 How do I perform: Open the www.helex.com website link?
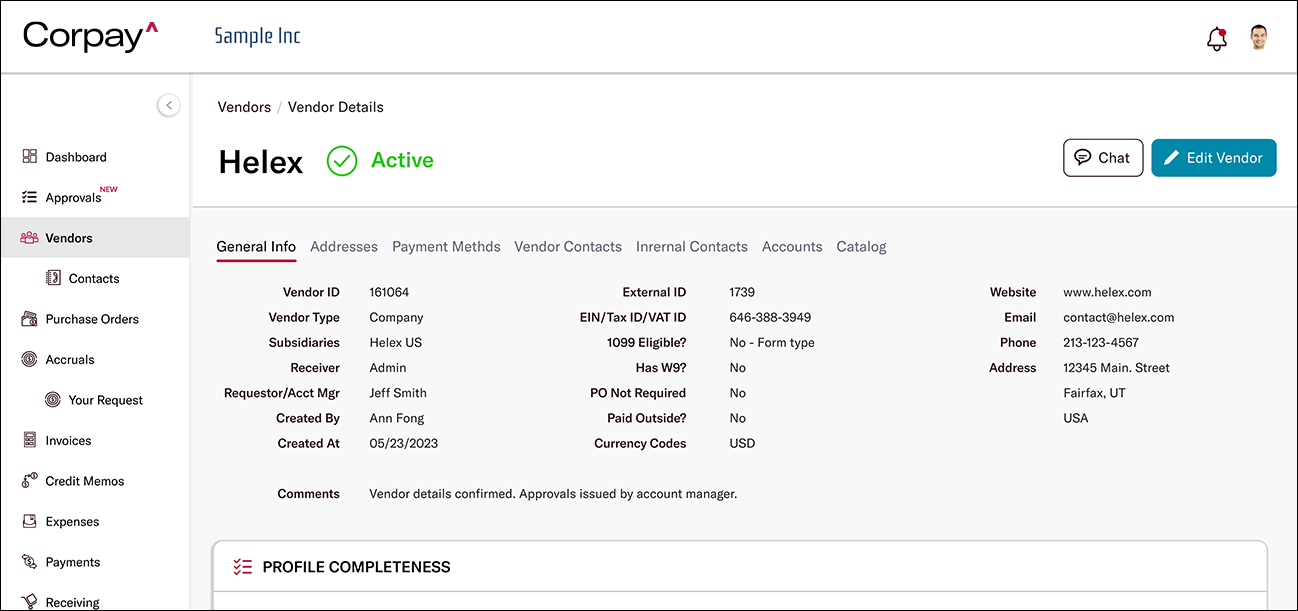(1107, 292)
